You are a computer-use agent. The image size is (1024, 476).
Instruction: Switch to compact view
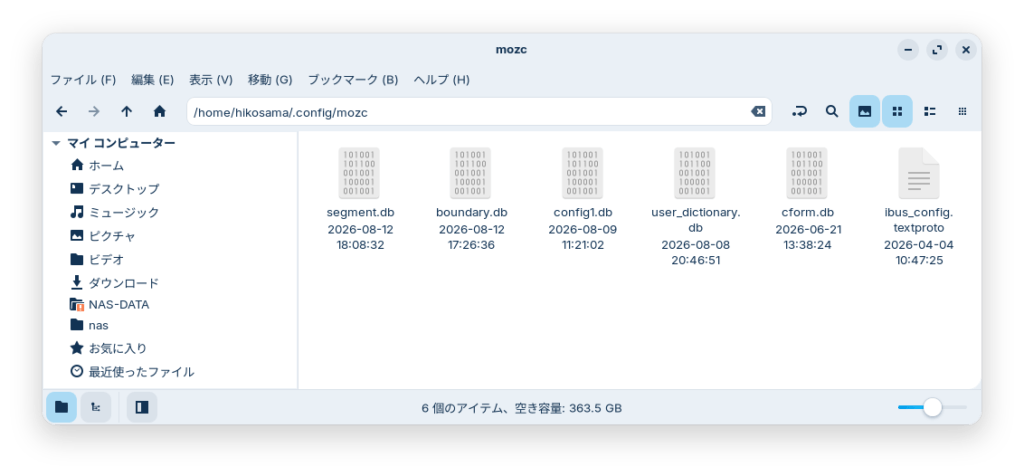(x=962, y=112)
